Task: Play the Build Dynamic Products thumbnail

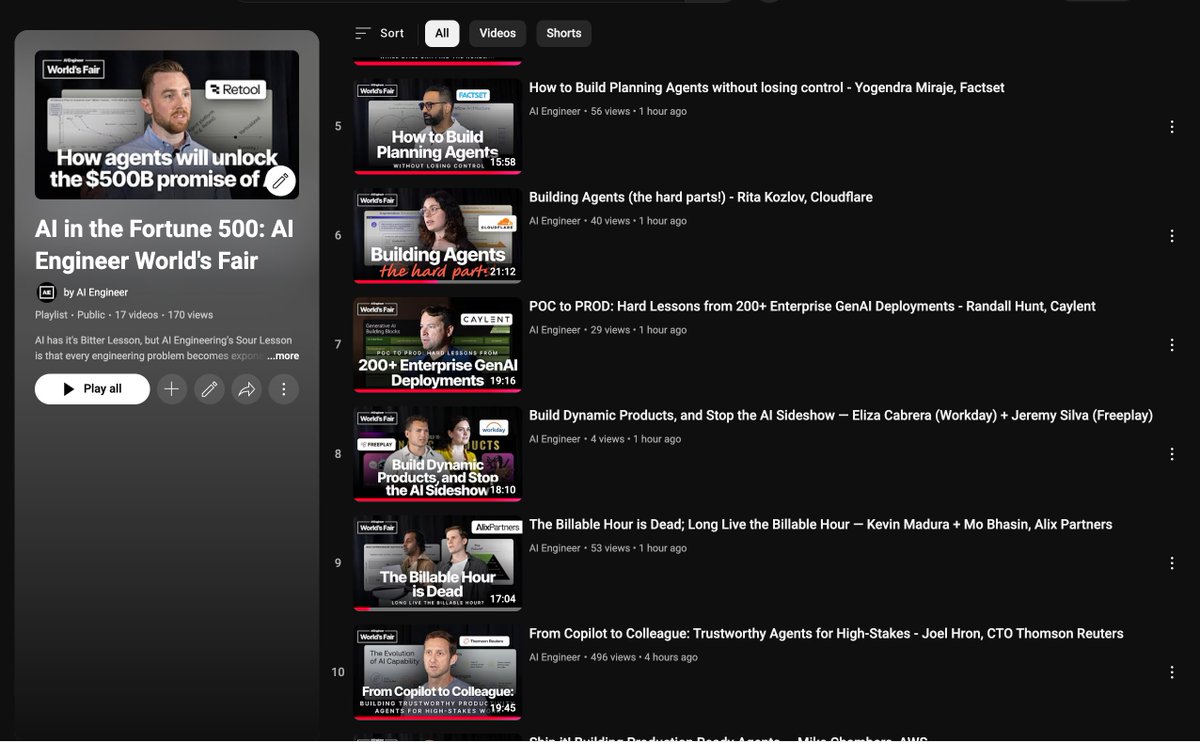Action: click(437, 453)
